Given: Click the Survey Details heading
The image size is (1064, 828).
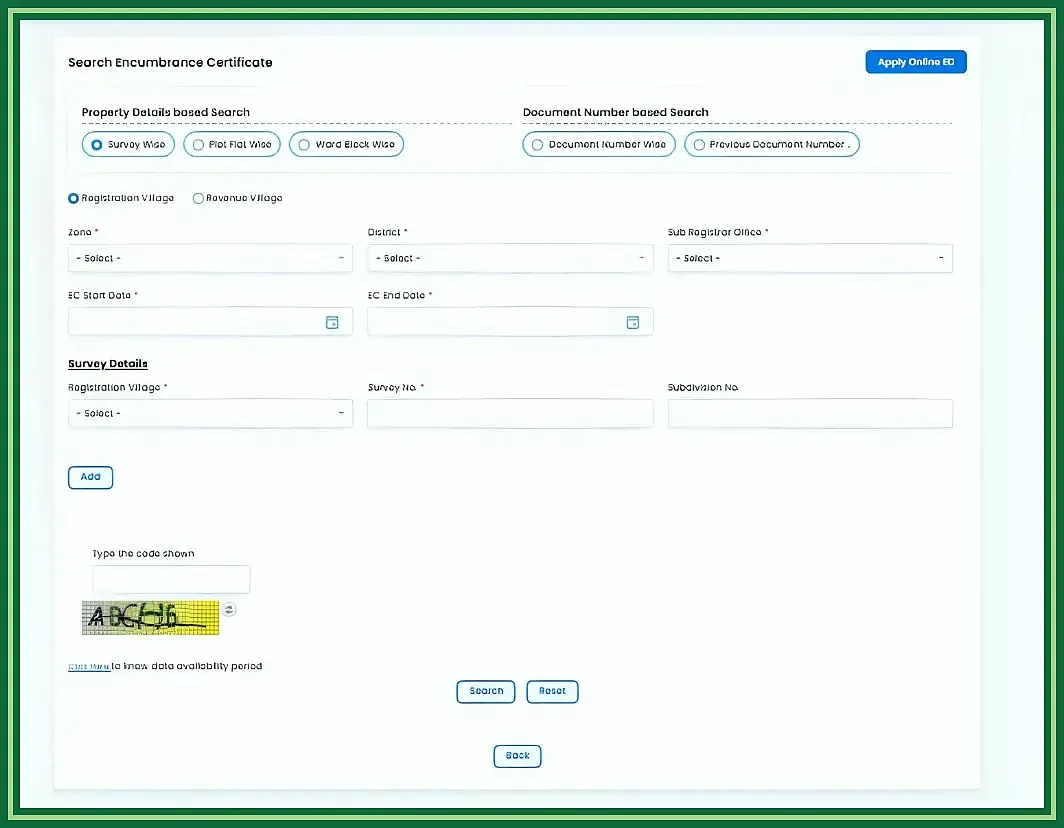Looking at the screenshot, I should (x=108, y=364).
